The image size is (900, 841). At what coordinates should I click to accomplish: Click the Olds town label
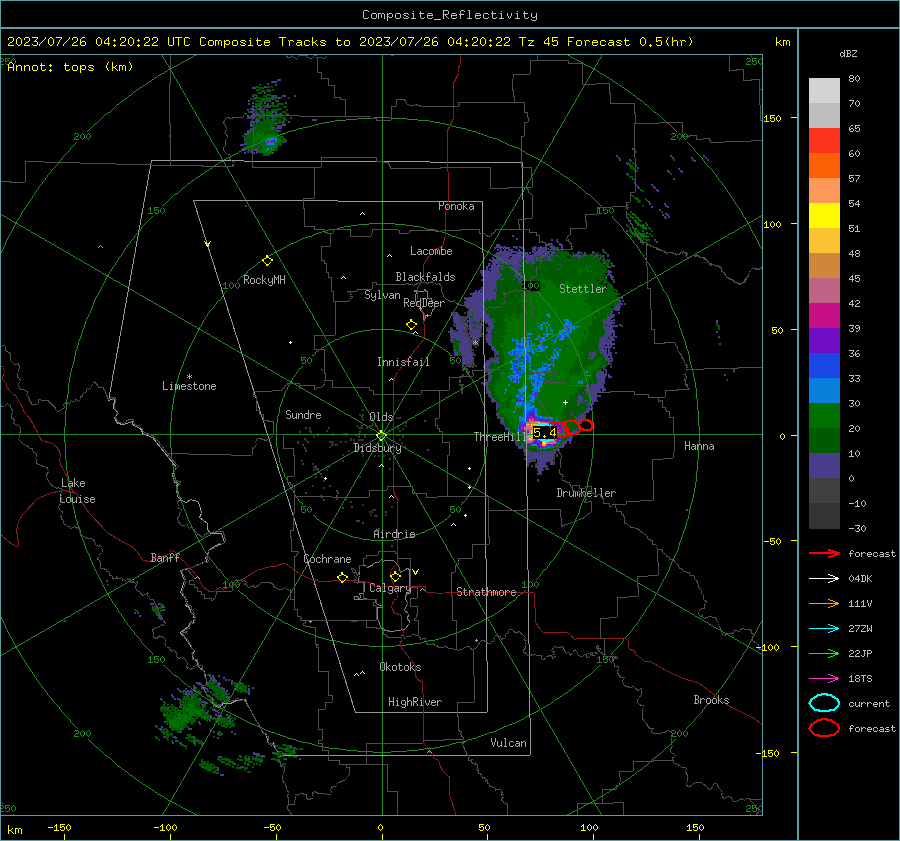pyautogui.click(x=381, y=417)
